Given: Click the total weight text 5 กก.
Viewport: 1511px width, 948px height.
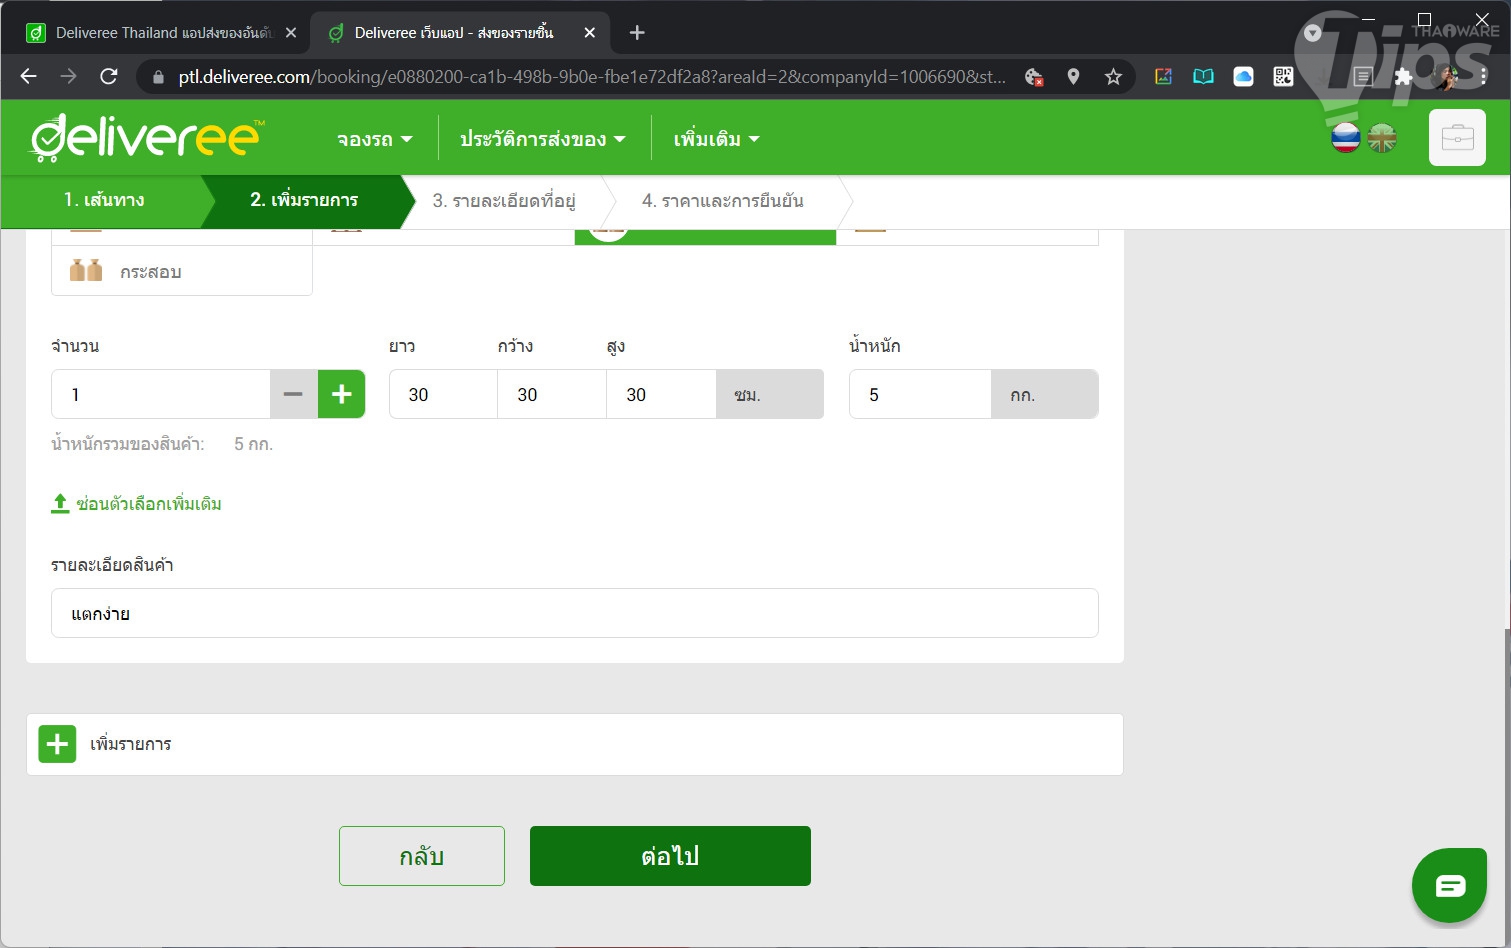Looking at the screenshot, I should [x=253, y=444].
